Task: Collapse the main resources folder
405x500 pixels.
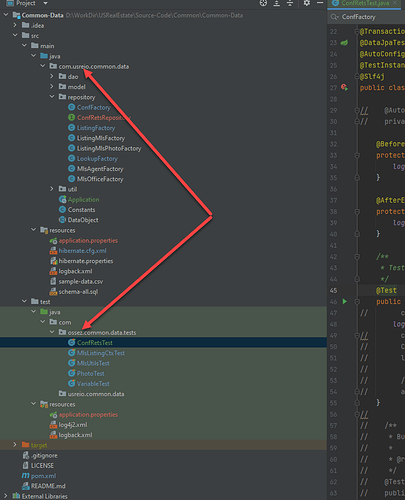Action: (x=33, y=230)
